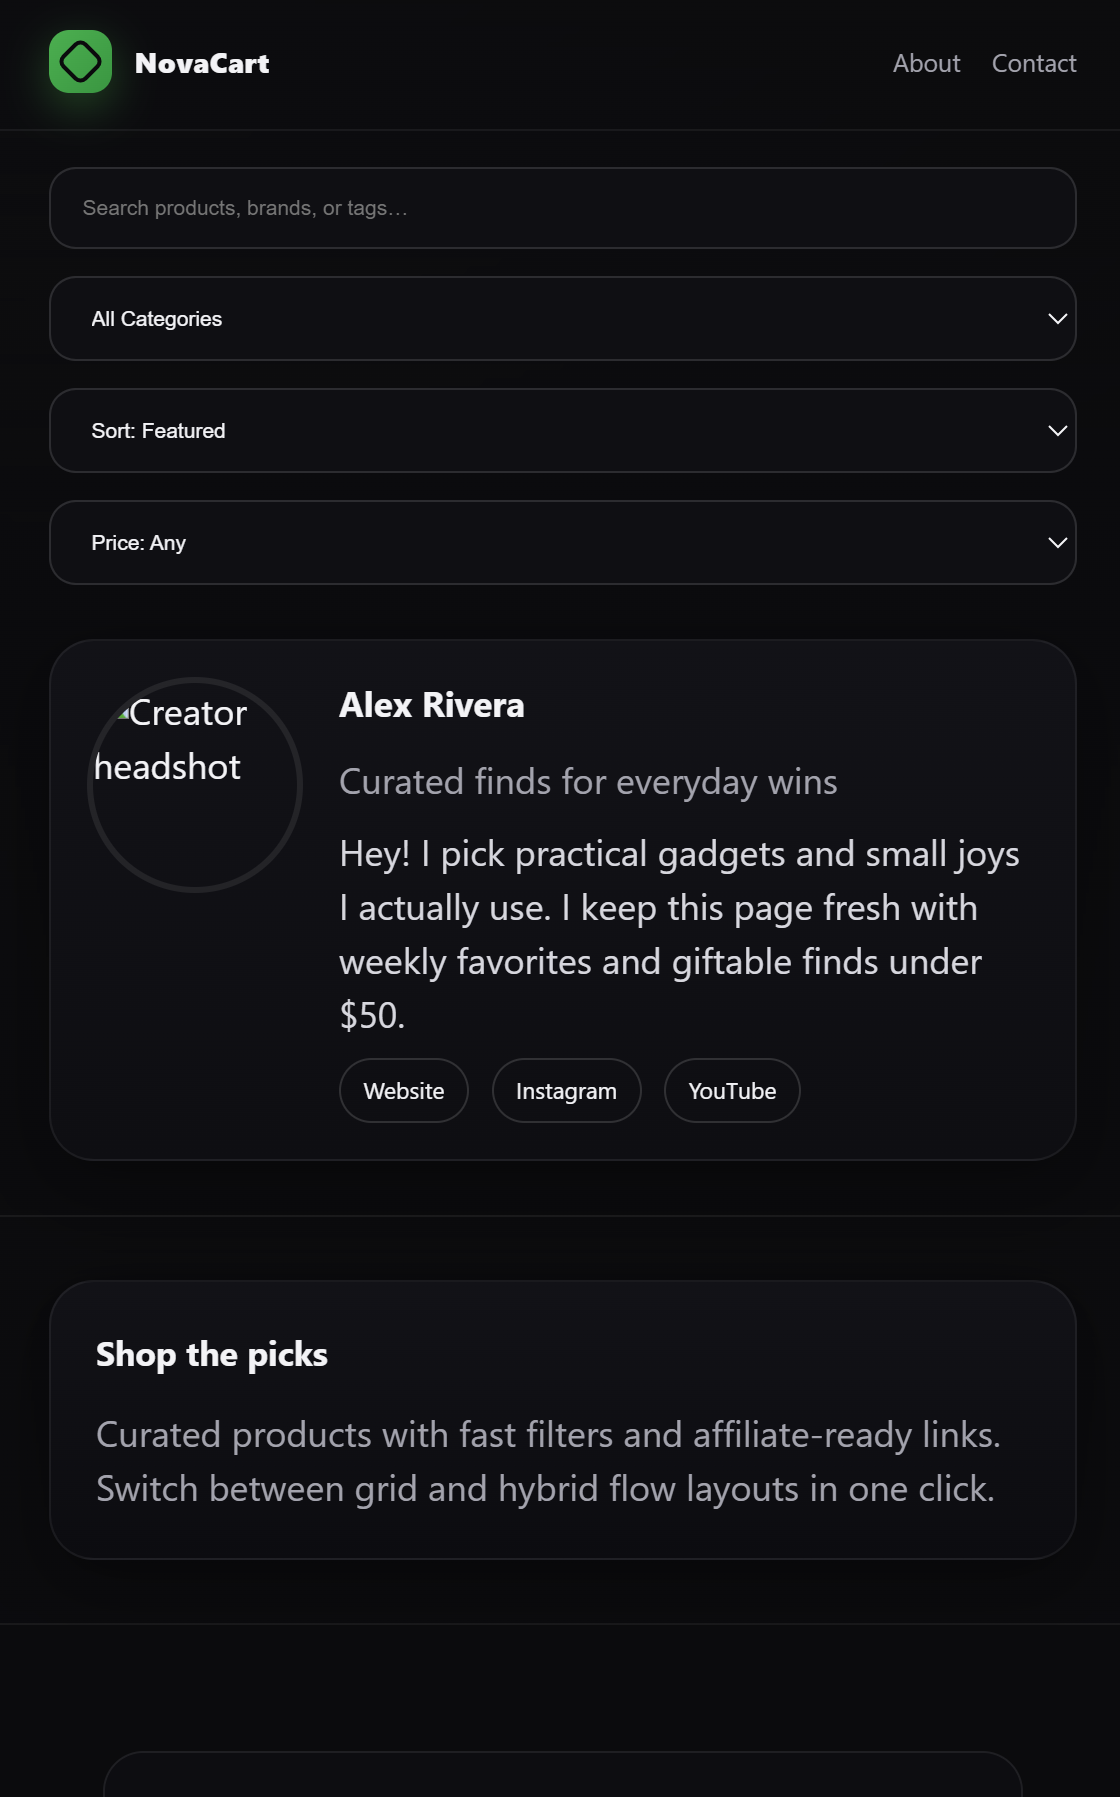Click the chevron arrow on Price selector

(1057, 543)
